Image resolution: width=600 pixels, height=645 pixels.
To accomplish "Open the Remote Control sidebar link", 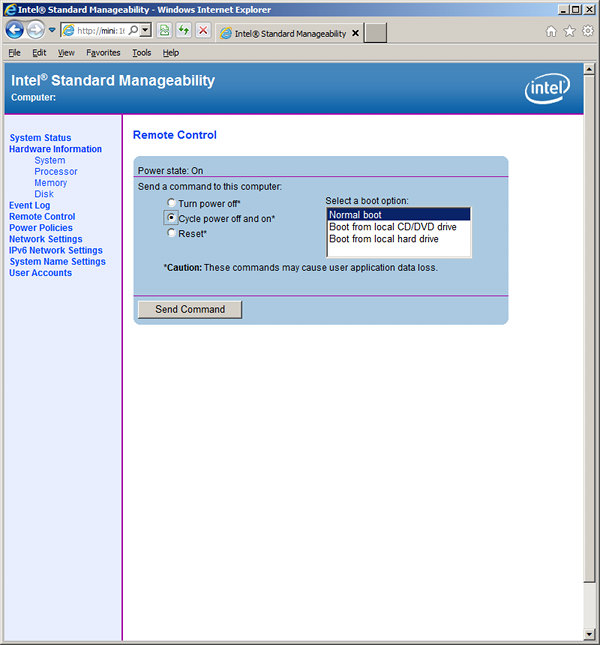I will click(42, 216).
